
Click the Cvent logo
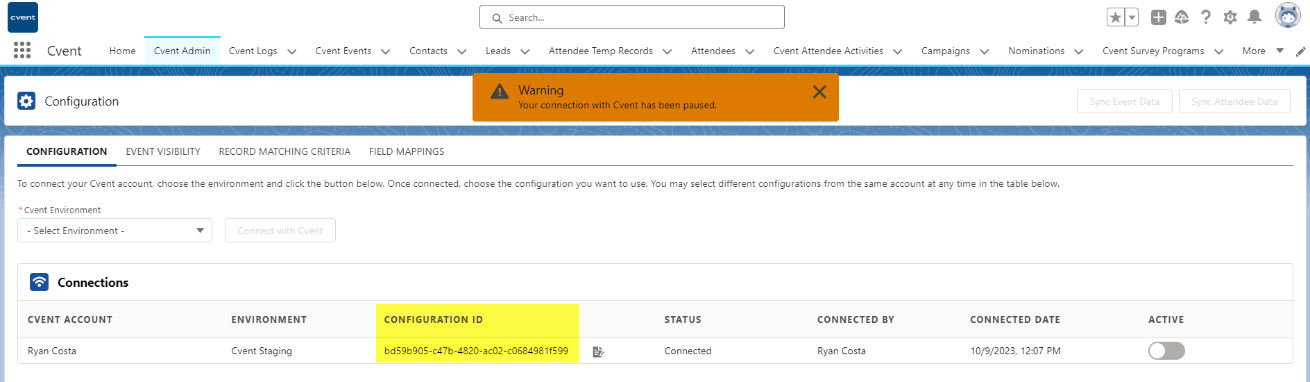pyautogui.click(x=23, y=17)
